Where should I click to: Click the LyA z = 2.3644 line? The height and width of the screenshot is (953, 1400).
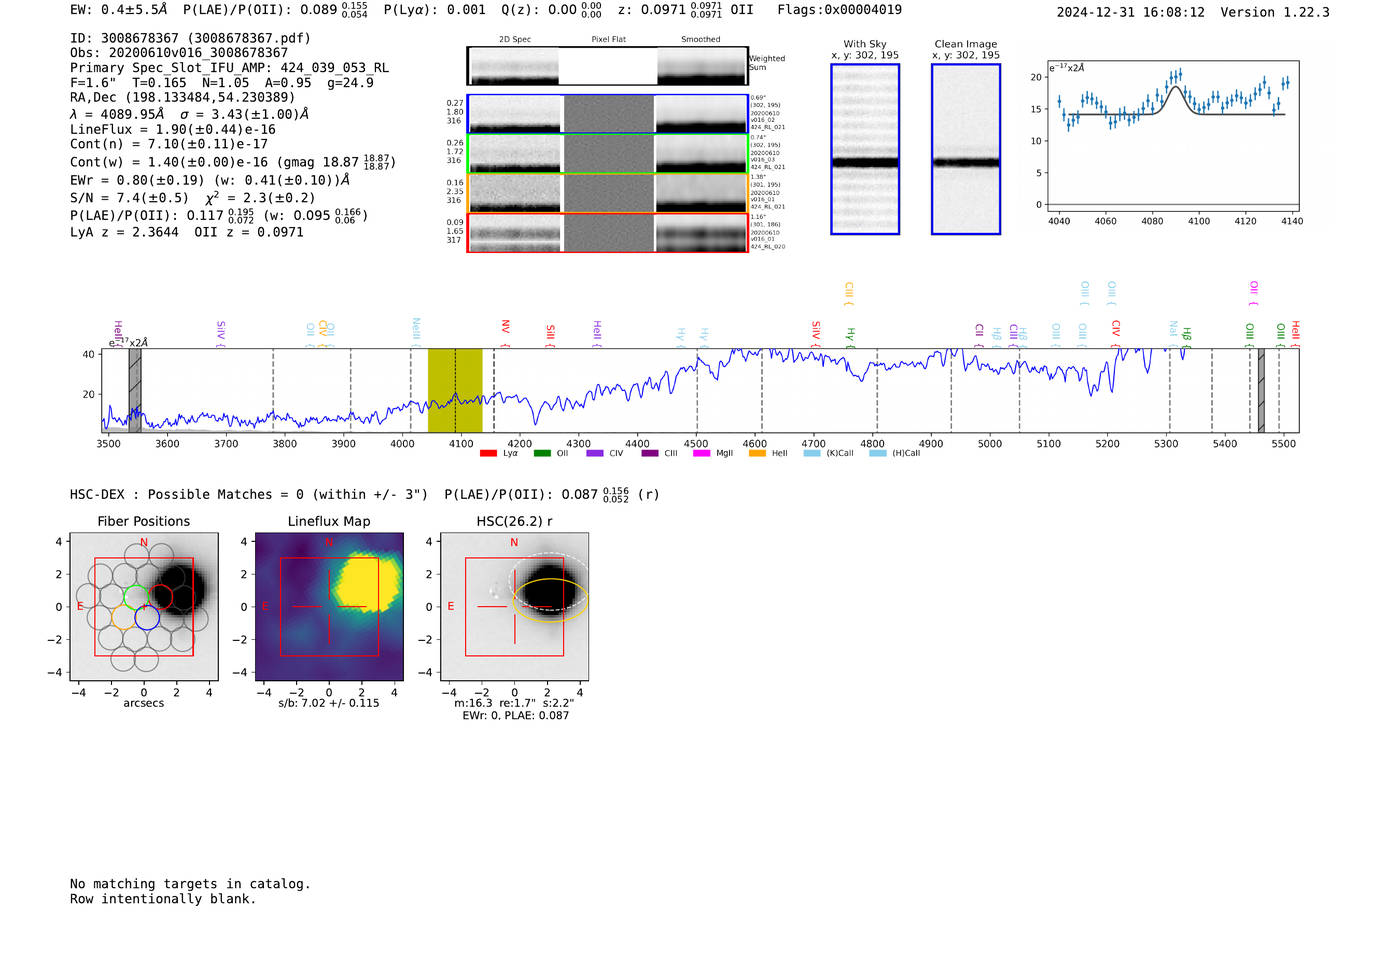pyautogui.click(x=187, y=232)
